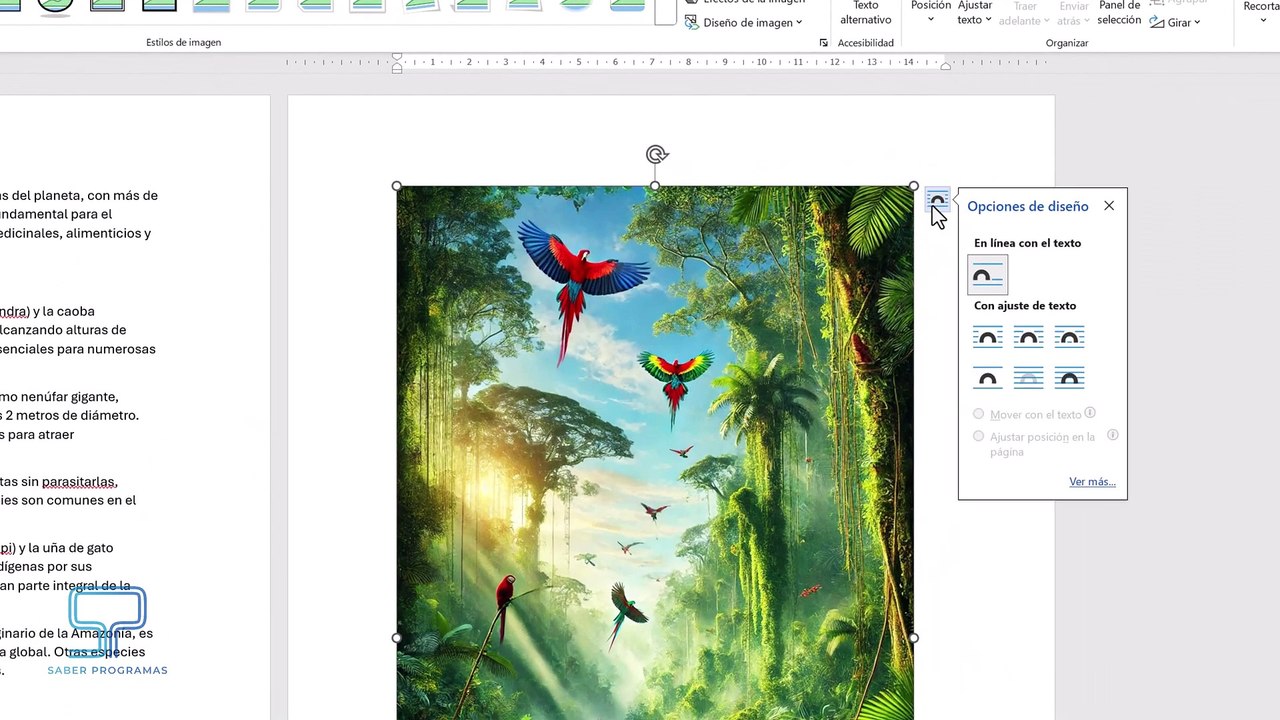
Task: Select top and bottom text wrapping
Action: point(987,378)
